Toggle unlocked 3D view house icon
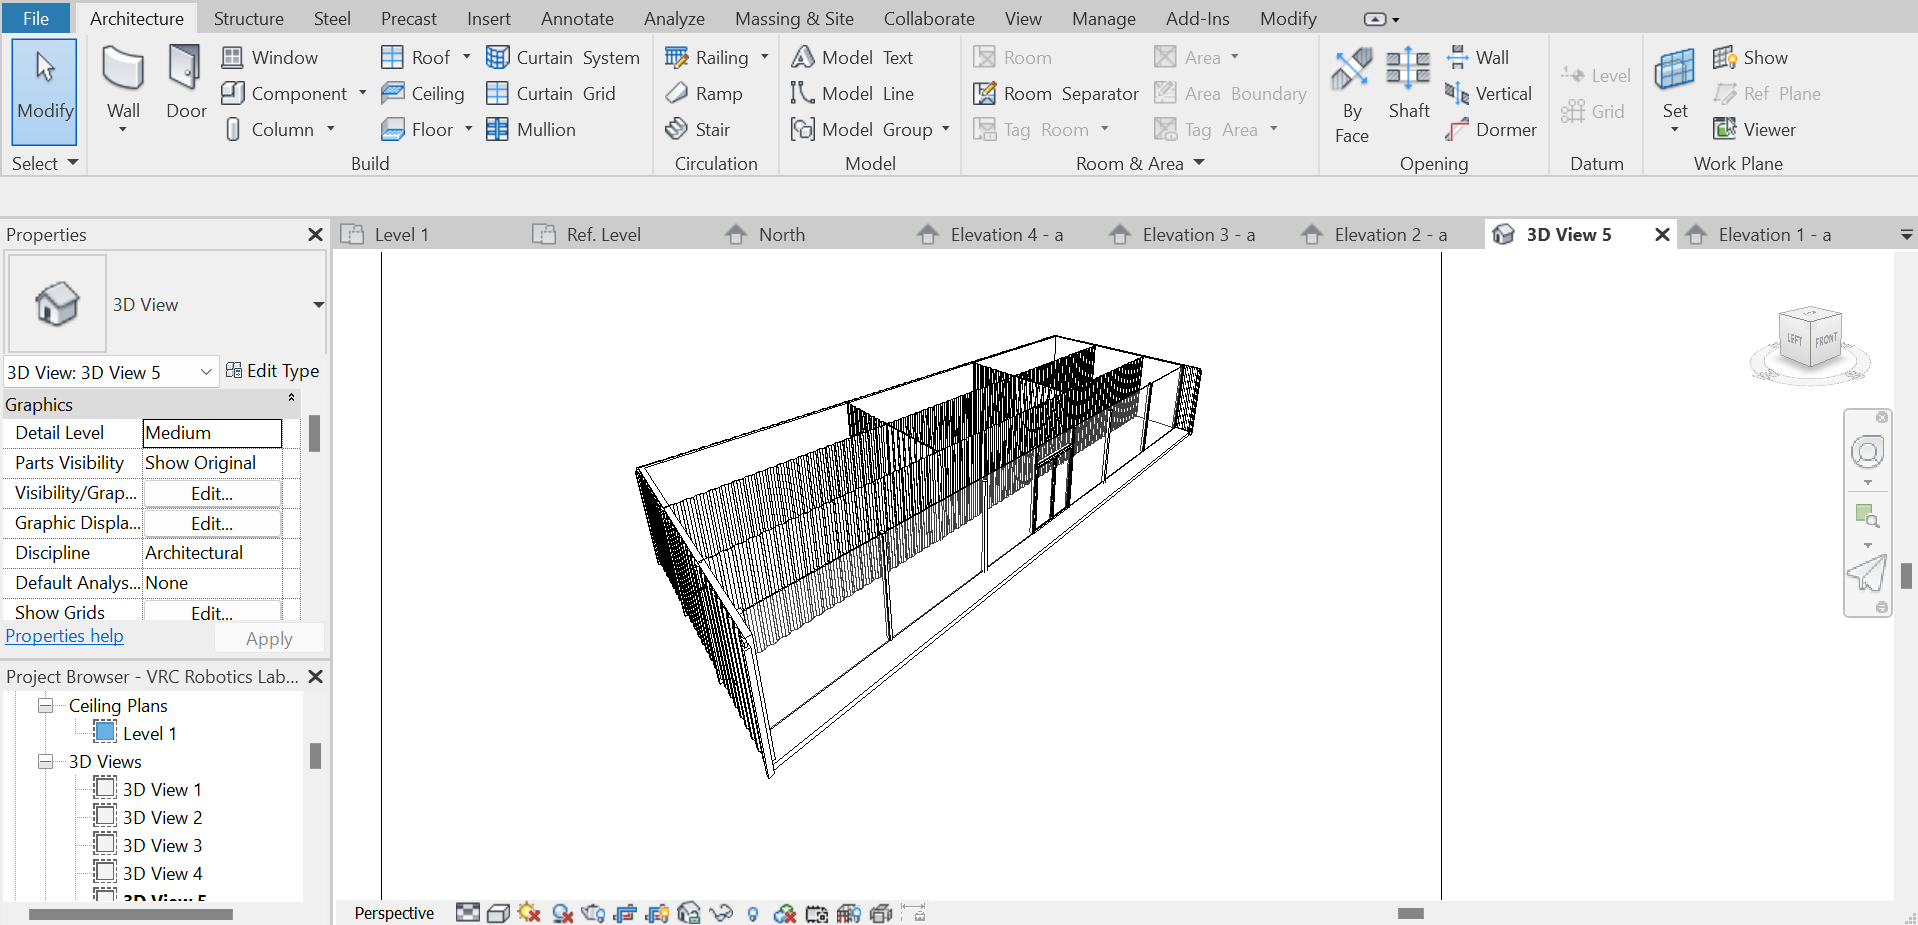This screenshot has width=1918, height=925. point(689,913)
